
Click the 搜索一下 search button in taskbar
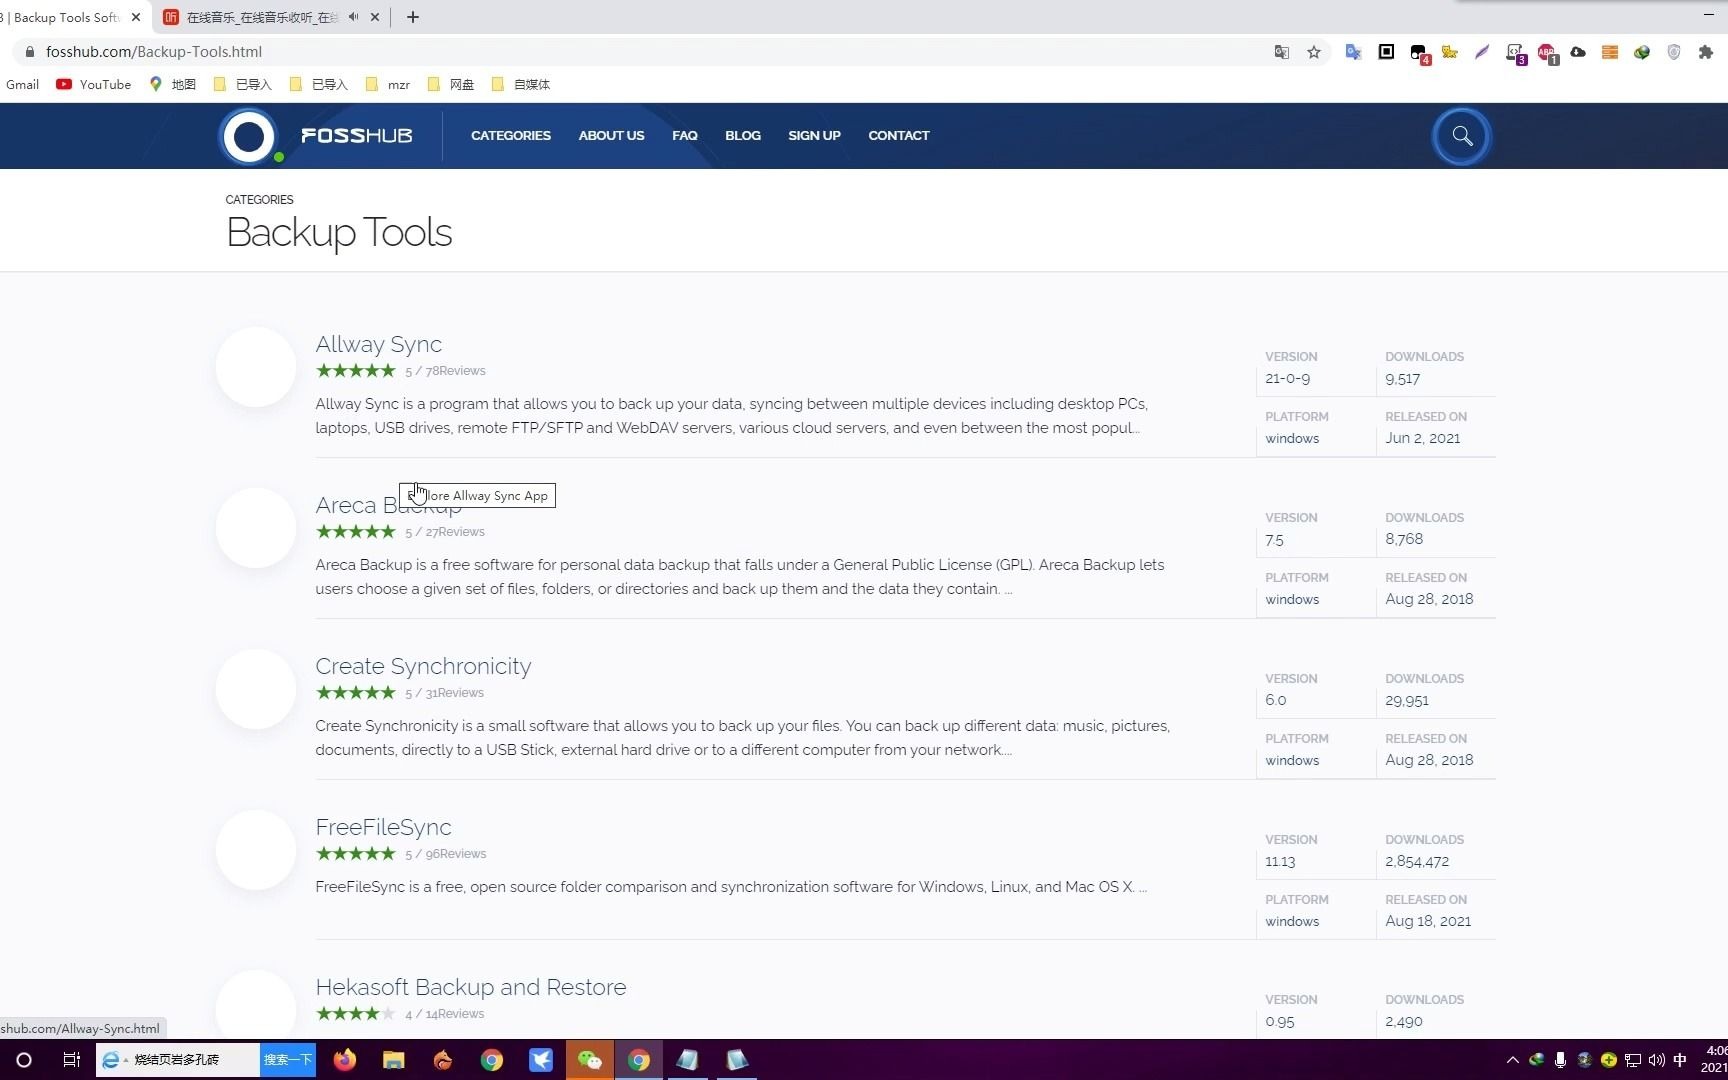coord(288,1060)
